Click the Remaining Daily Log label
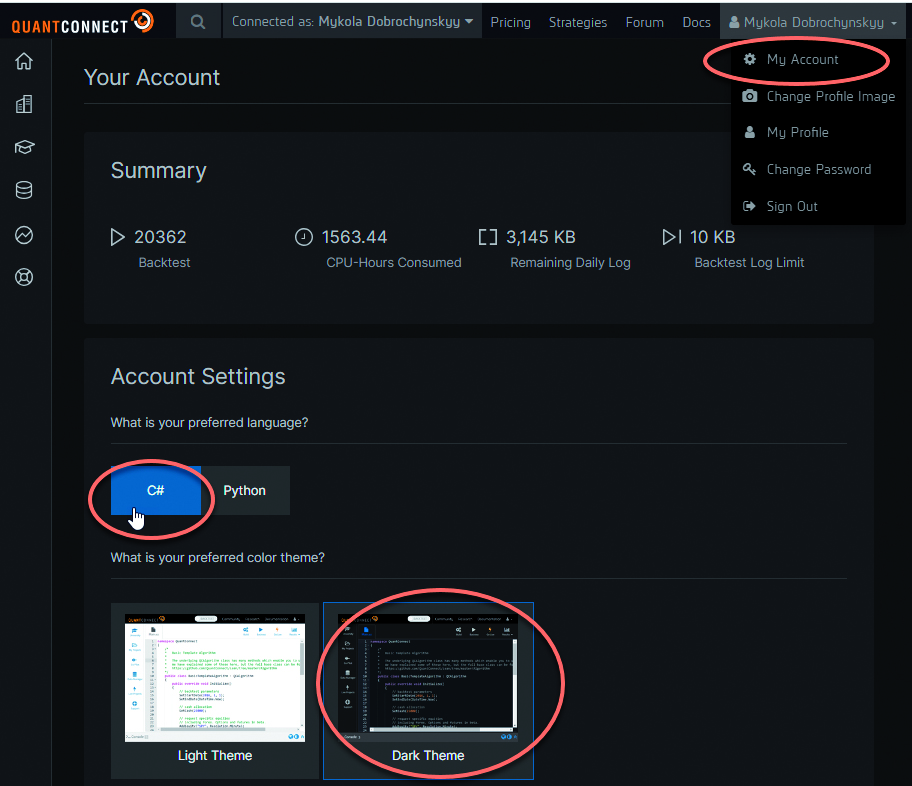The width and height of the screenshot is (912, 786). pyautogui.click(x=570, y=262)
